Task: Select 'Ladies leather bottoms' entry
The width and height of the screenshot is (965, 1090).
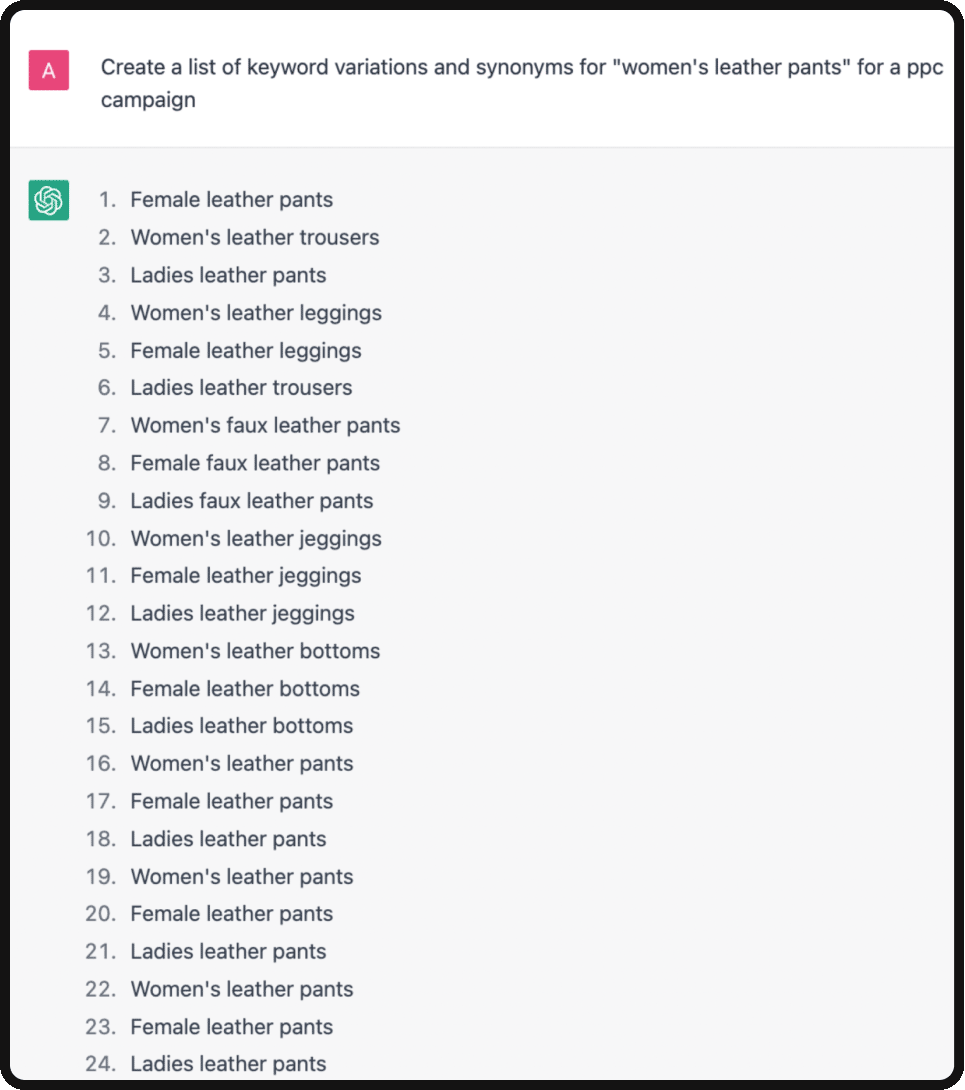Action: coord(241,726)
